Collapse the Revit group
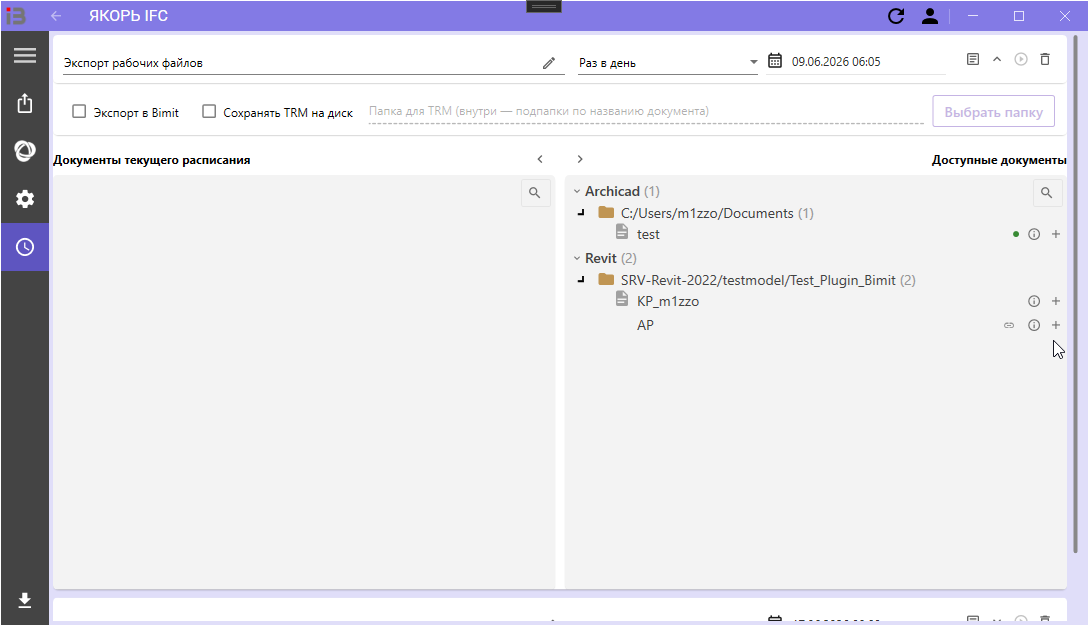Image resolution: width=1089 pixels, height=626 pixels. click(576, 258)
